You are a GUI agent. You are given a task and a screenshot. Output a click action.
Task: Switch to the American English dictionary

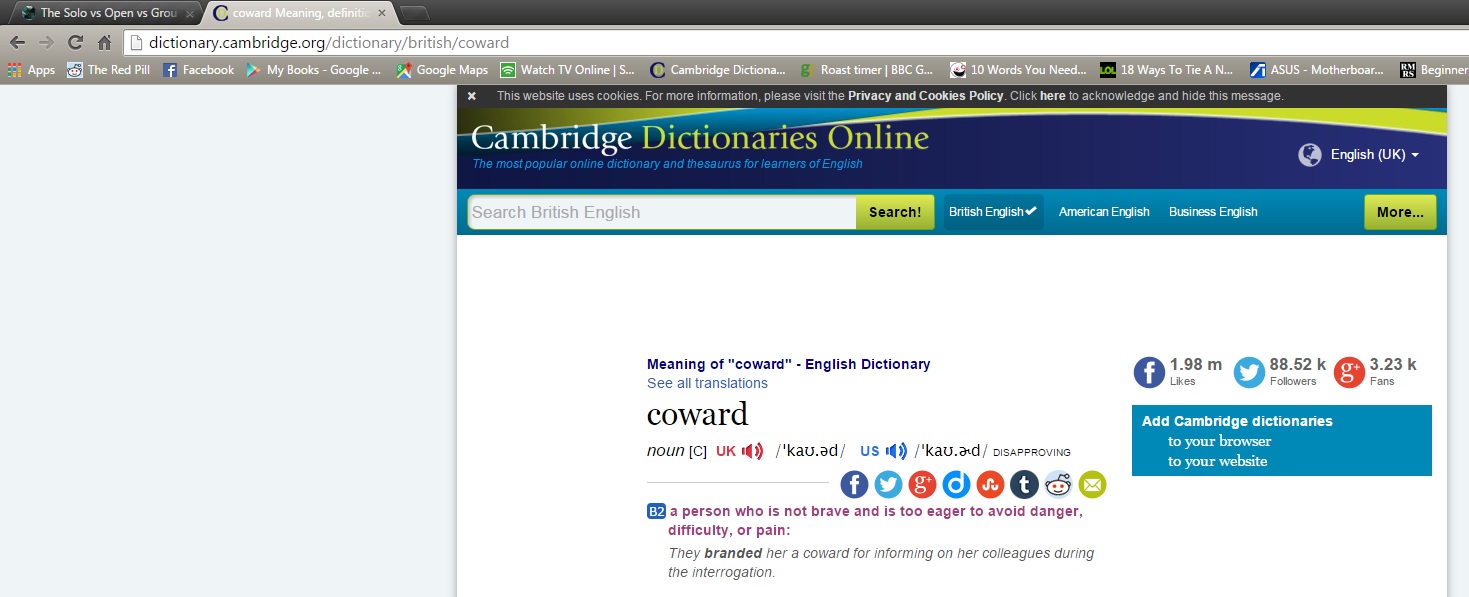pyautogui.click(x=1104, y=212)
